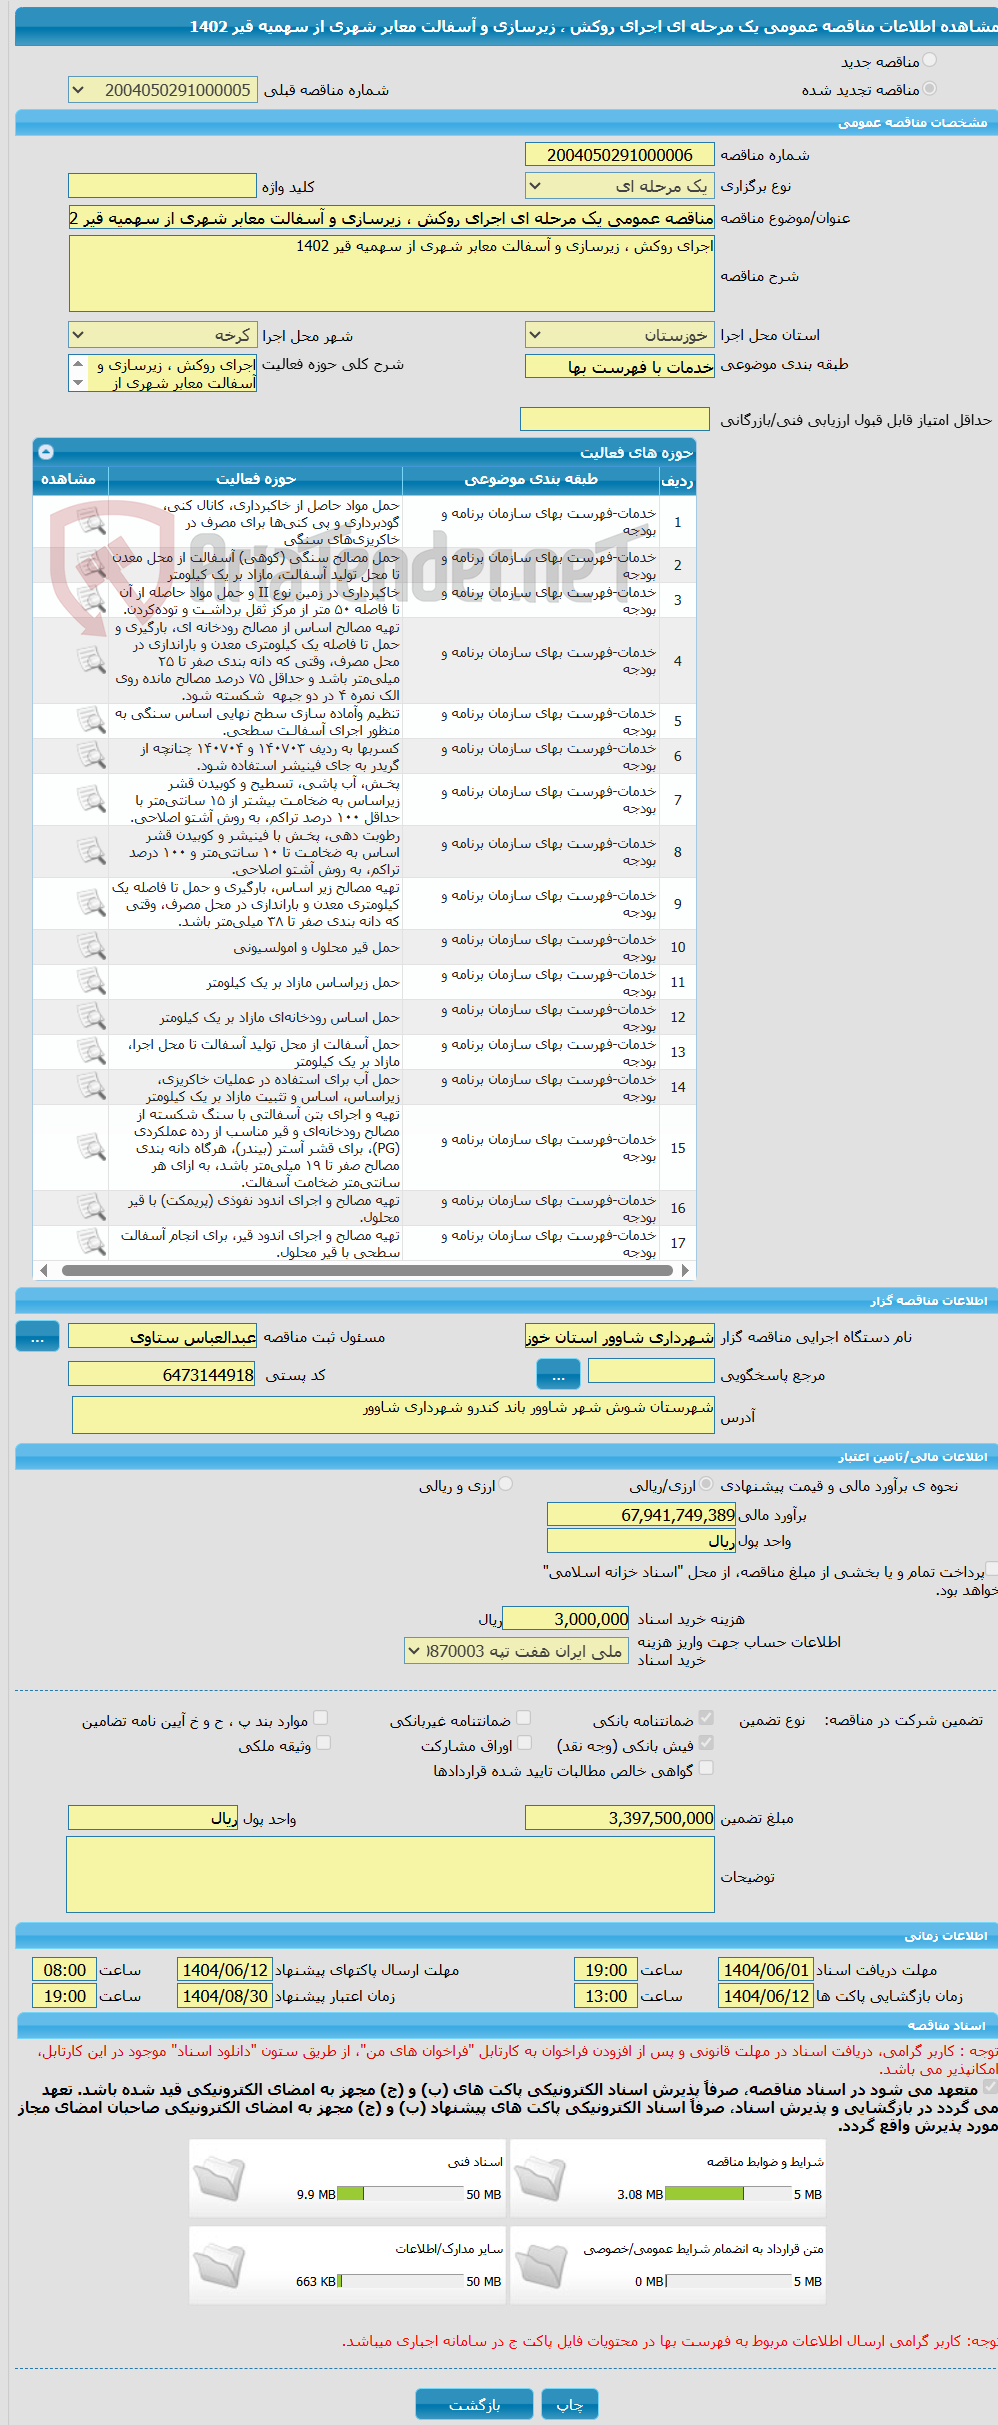Sort by the طبقه بندی موضوعی column header
Viewport: 998px width, 2425px height.
pos(531,480)
